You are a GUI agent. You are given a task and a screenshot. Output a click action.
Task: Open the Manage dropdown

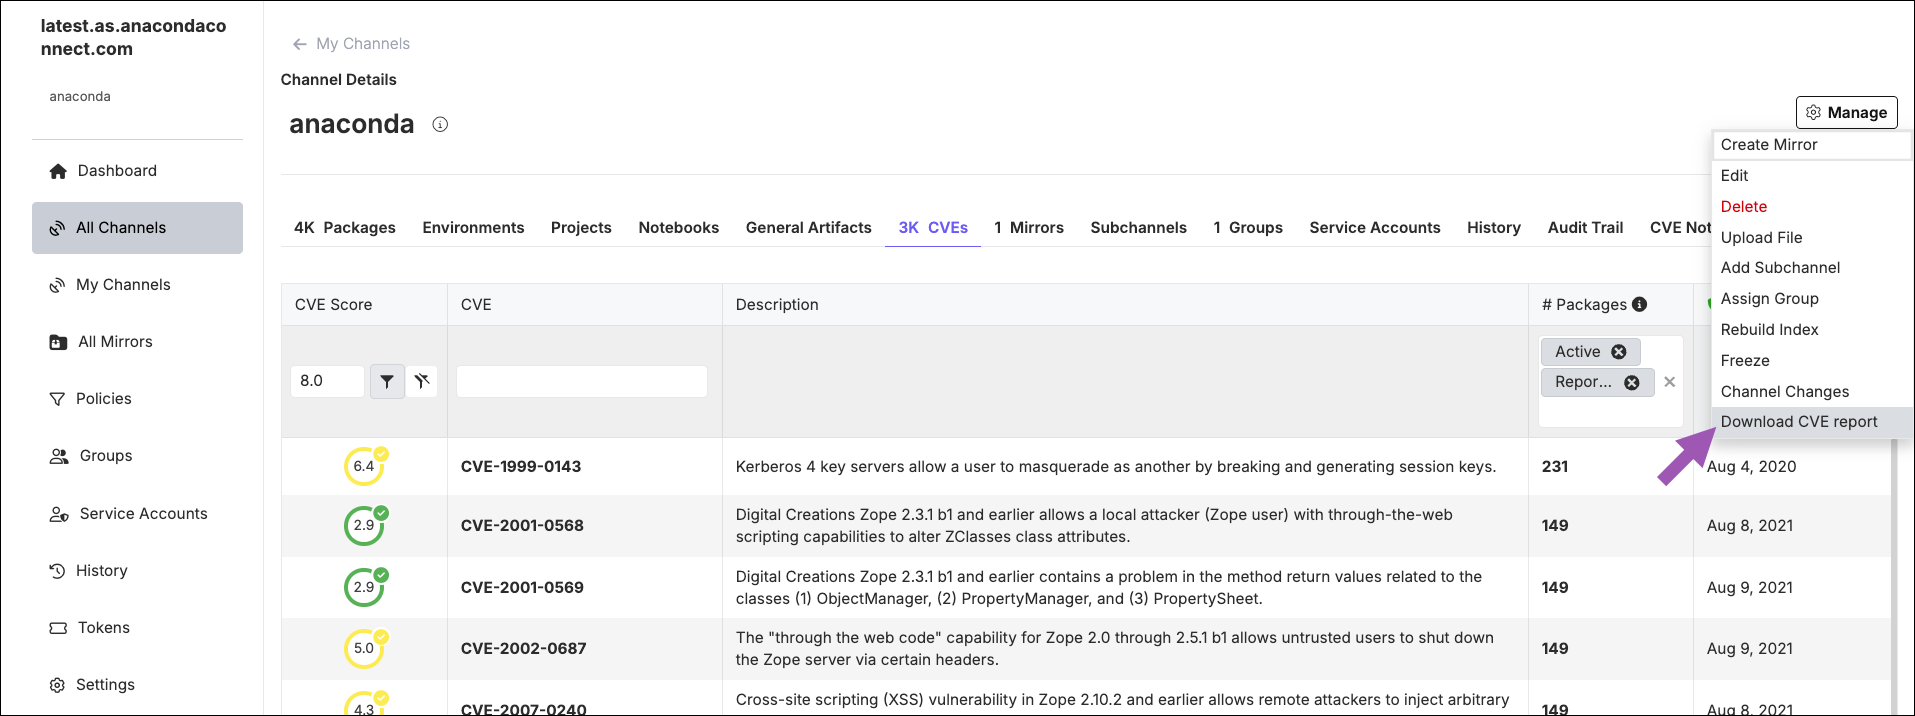(1846, 113)
